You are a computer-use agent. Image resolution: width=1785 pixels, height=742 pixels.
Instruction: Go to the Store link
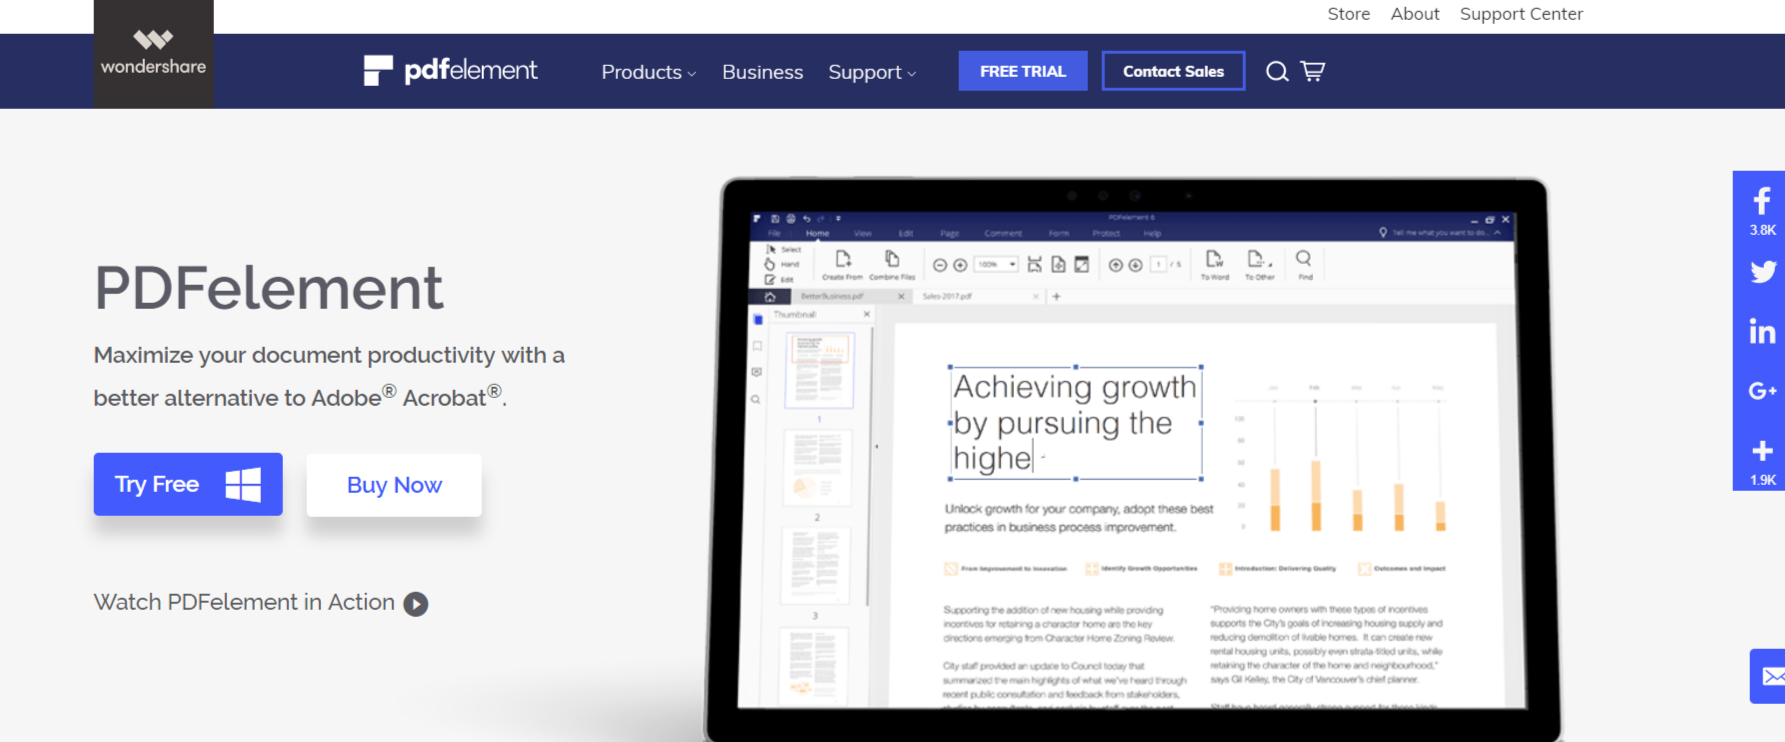click(1348, 14)
